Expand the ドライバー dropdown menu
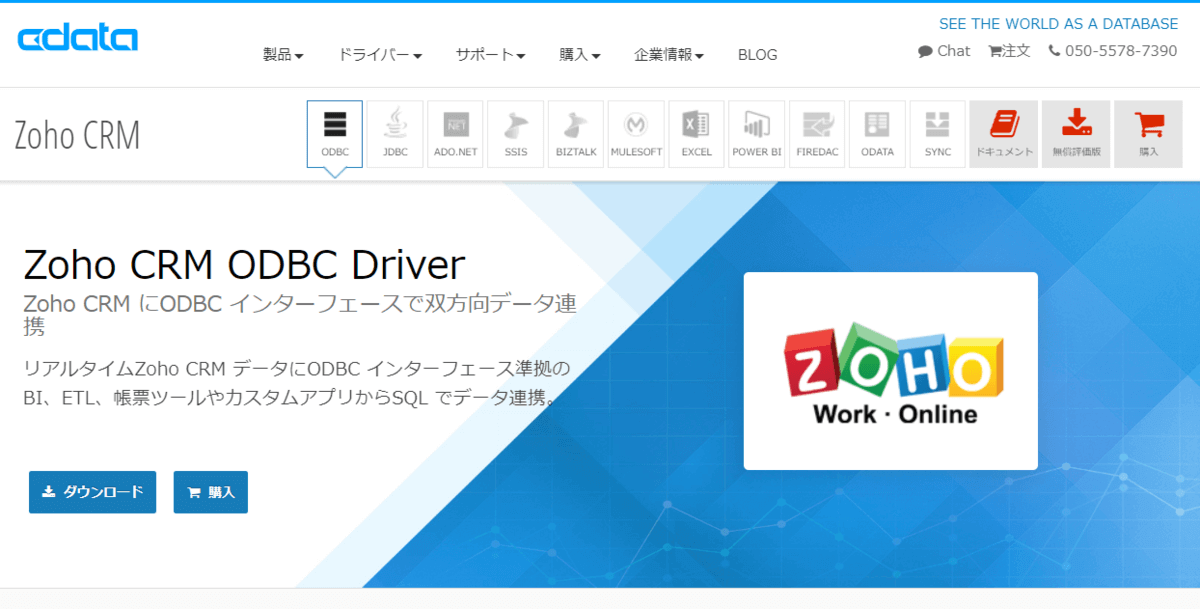Viewport: 1200px width, 609px height. [380, 55]
